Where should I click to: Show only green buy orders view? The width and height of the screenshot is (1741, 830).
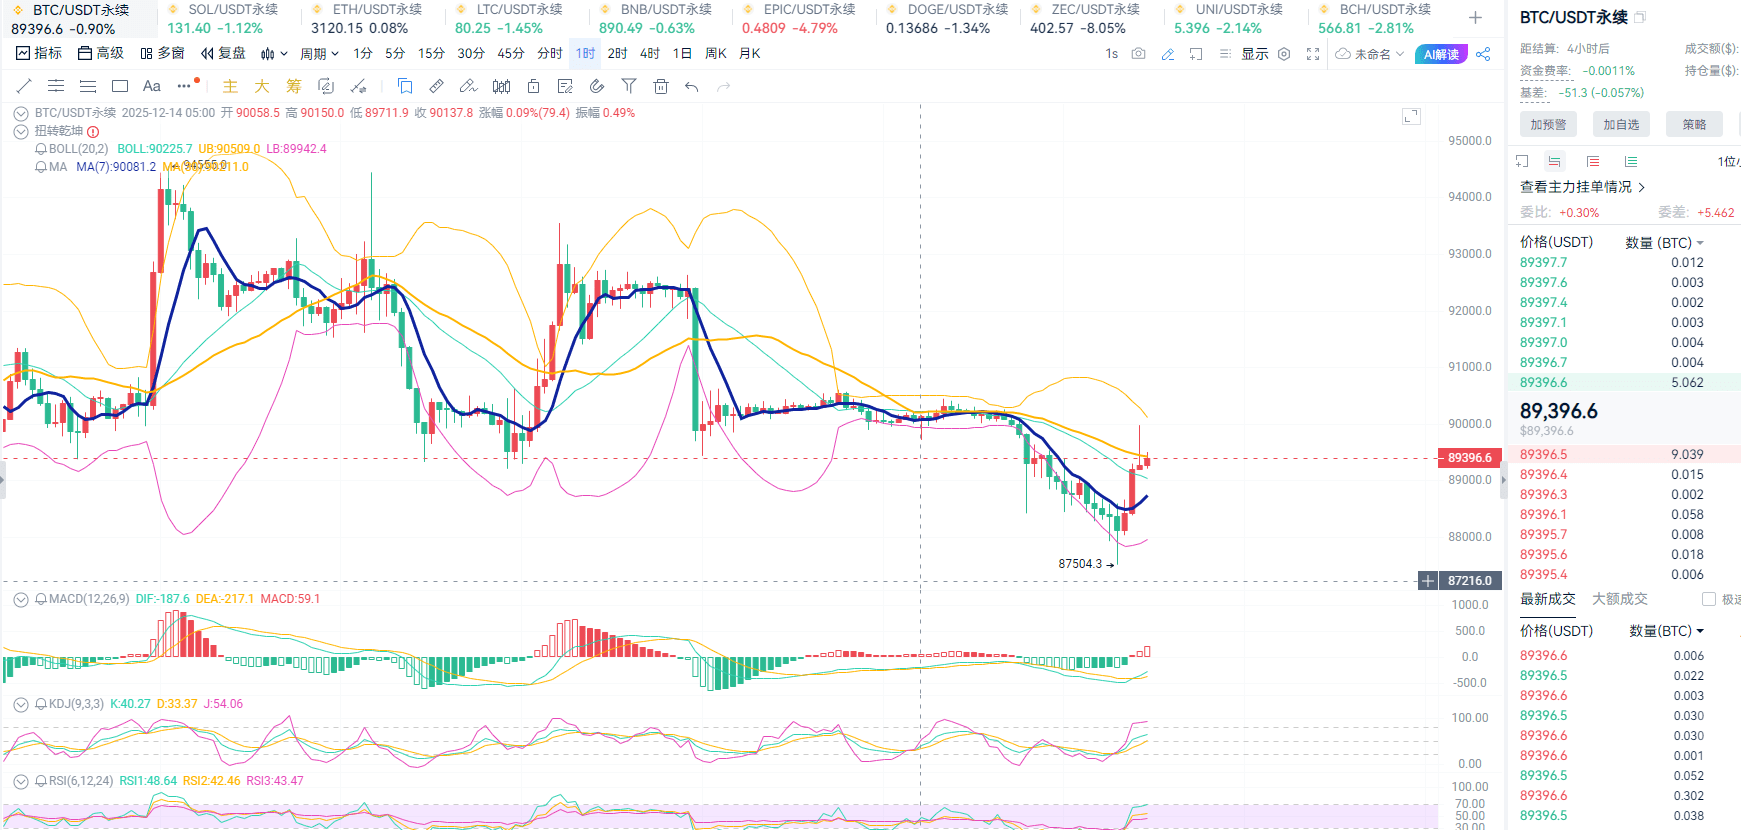click(x=1631, y=161)
